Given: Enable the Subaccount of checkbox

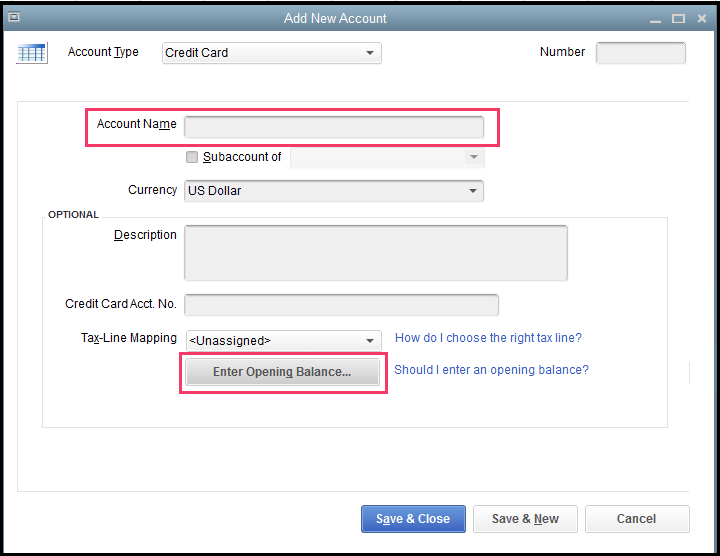Looking at the screenshot, I should point(192,157).
